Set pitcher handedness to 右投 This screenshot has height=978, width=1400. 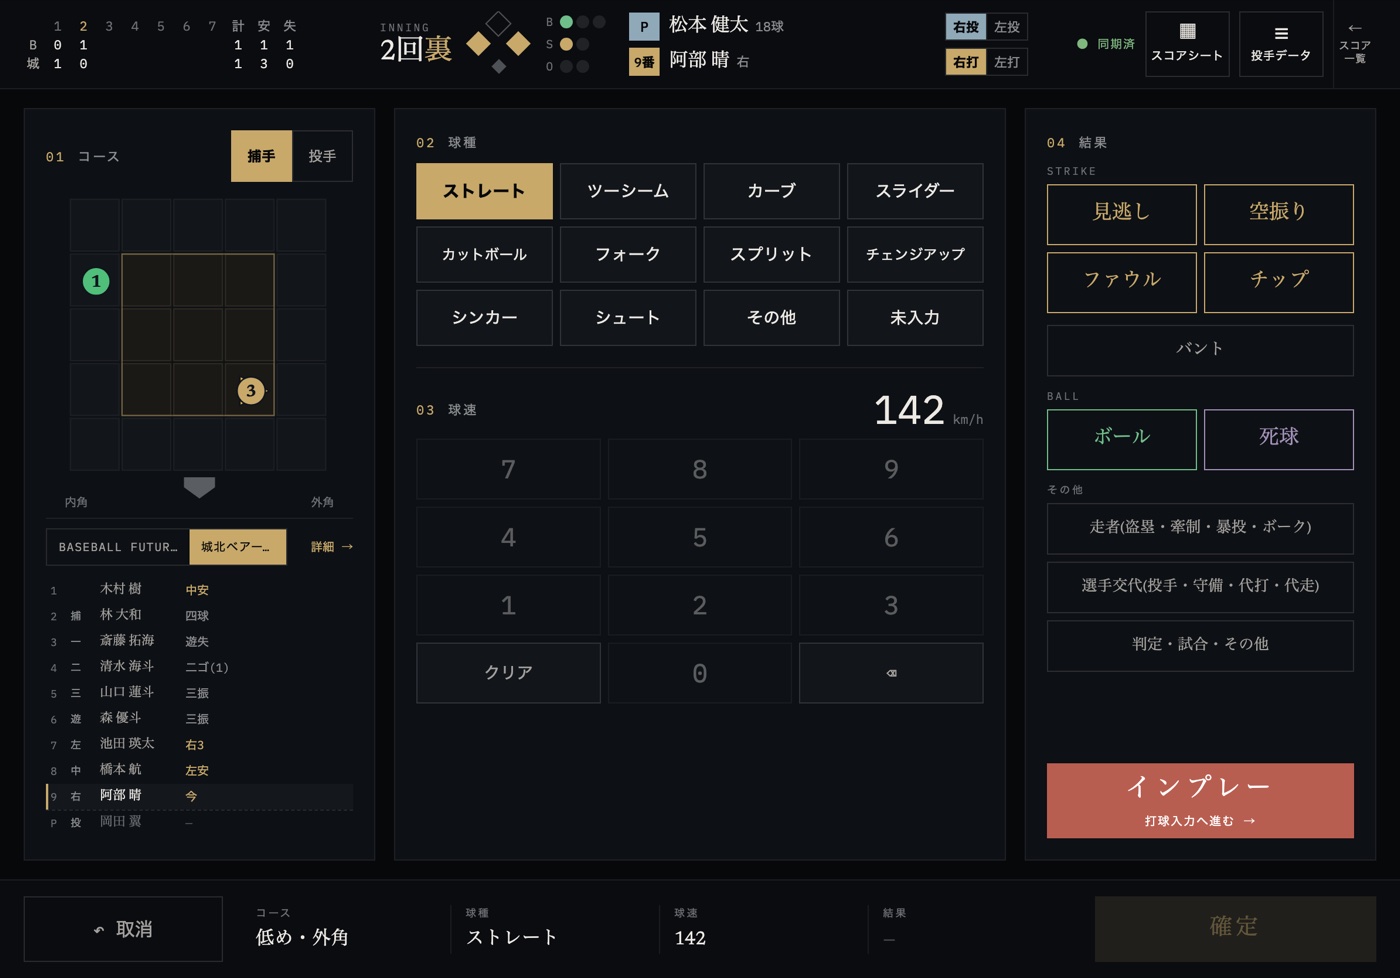pos(966,27)
